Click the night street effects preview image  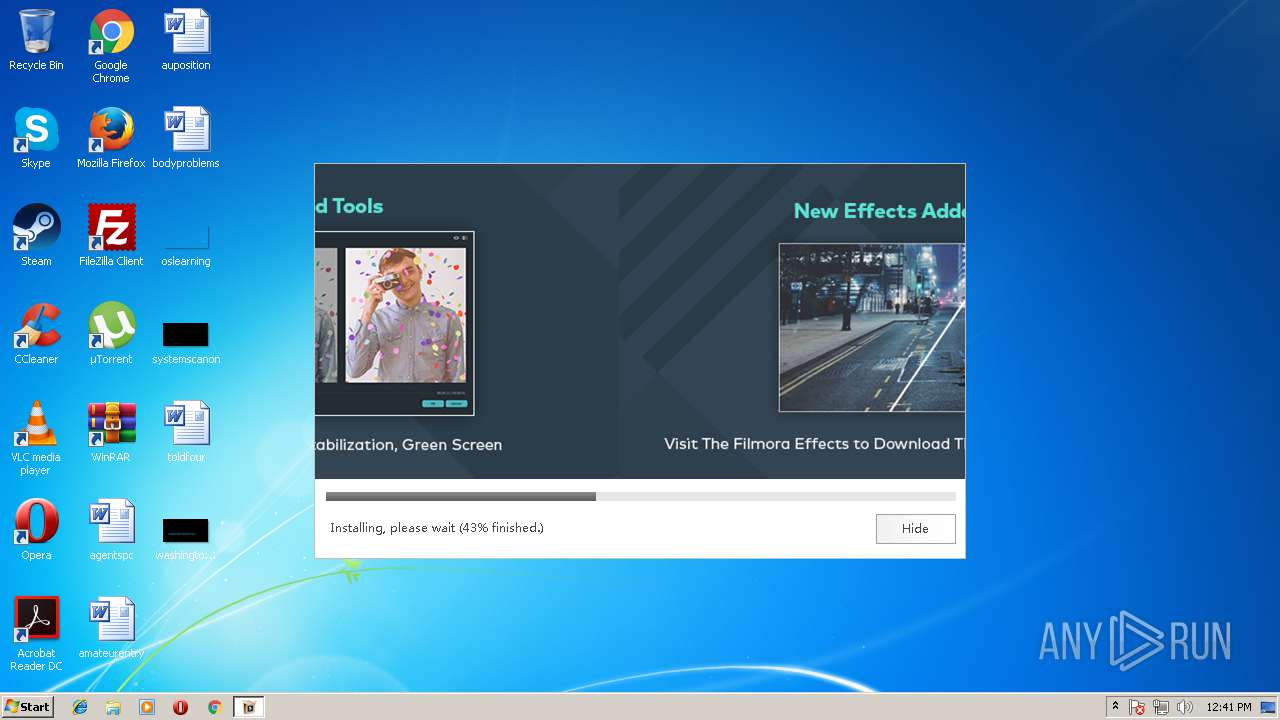click(872, 327)
